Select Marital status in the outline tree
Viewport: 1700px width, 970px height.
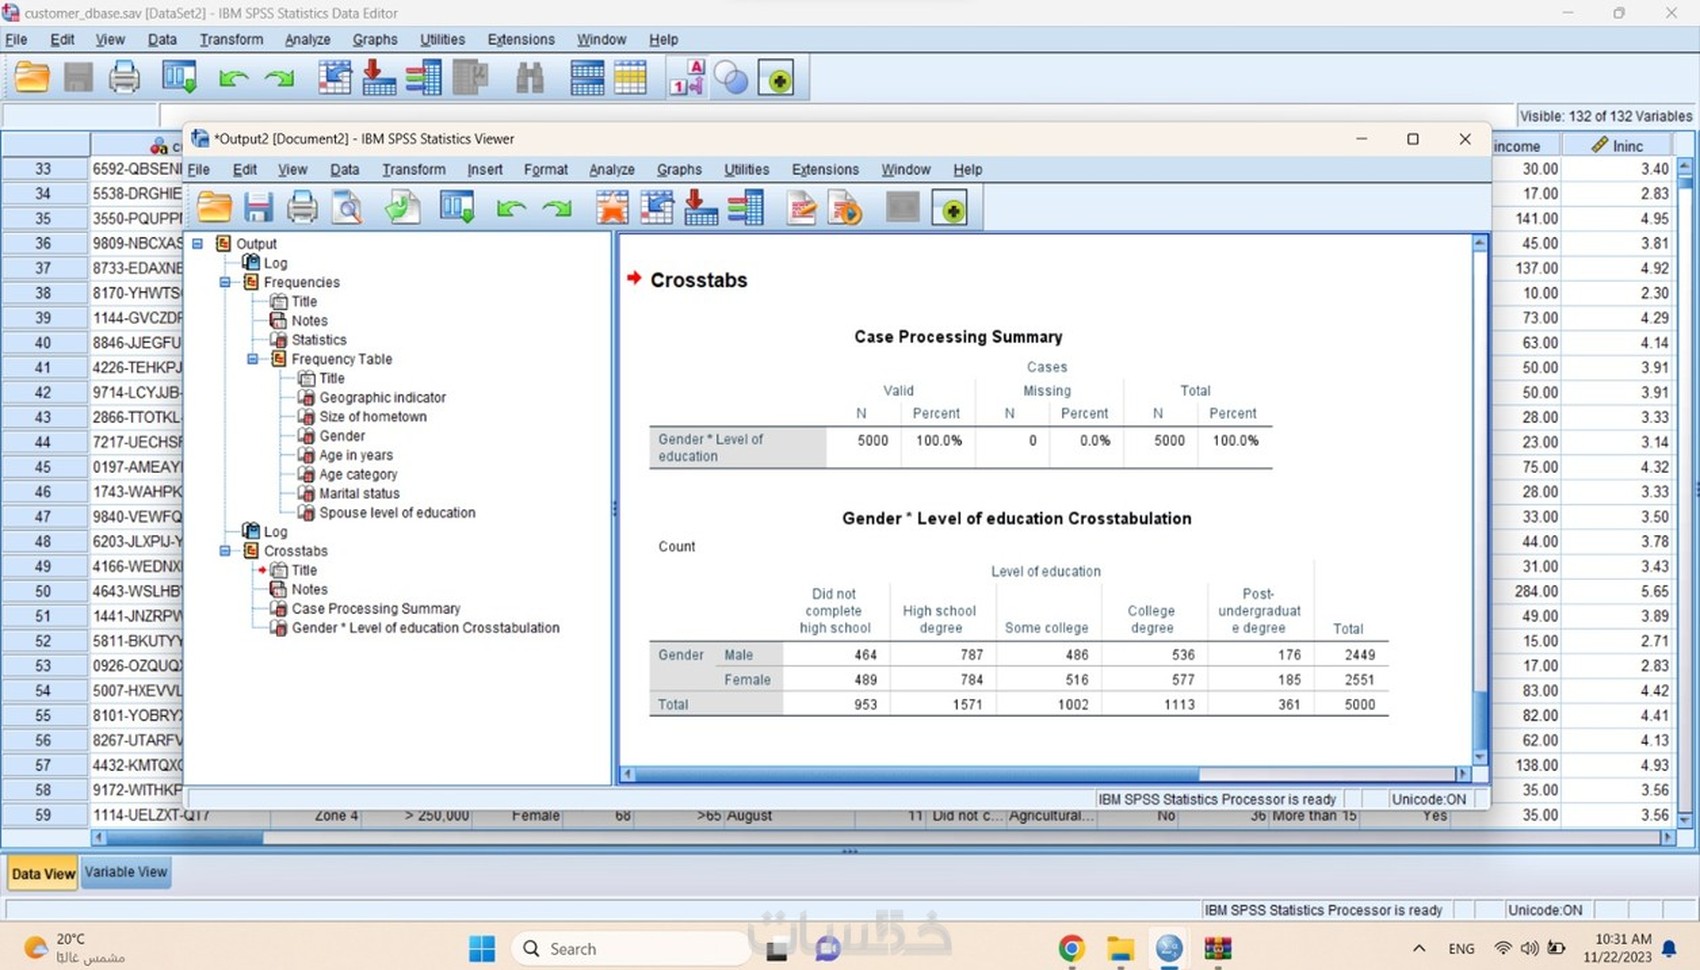(x=359, y=493)
